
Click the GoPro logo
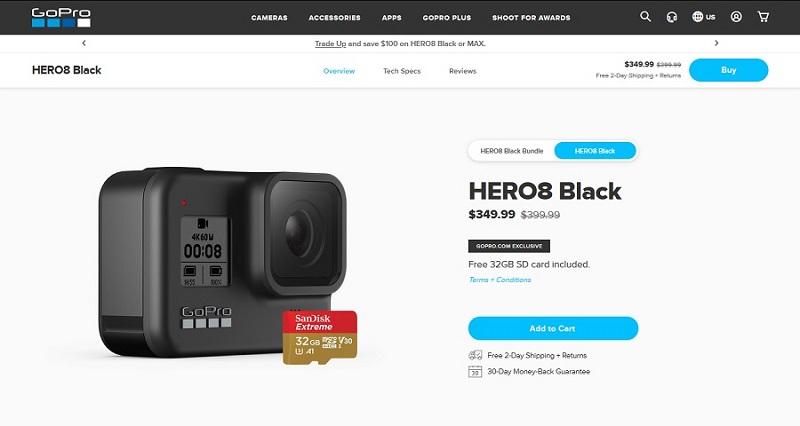coord(61,17)
